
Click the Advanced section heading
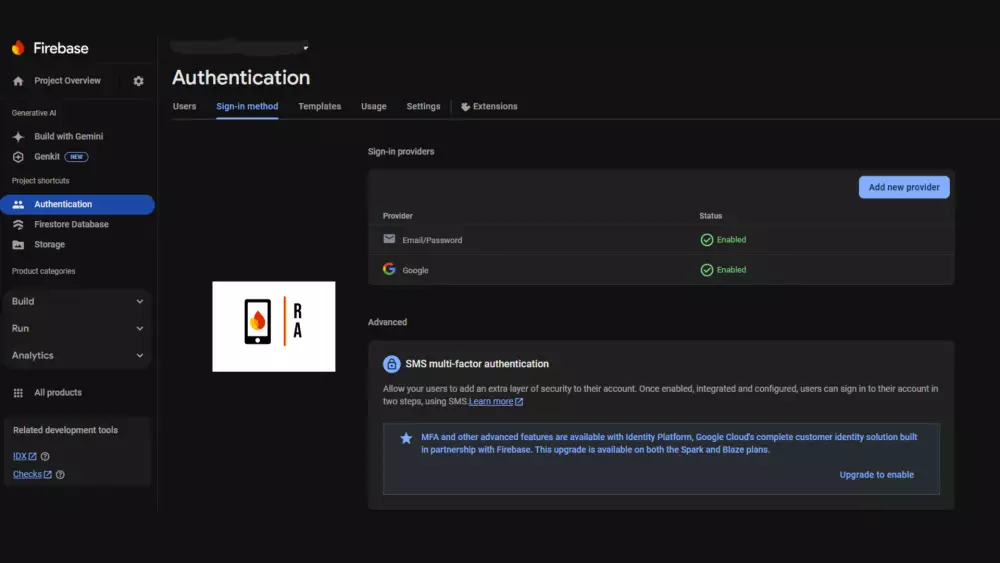pos(387,322)
